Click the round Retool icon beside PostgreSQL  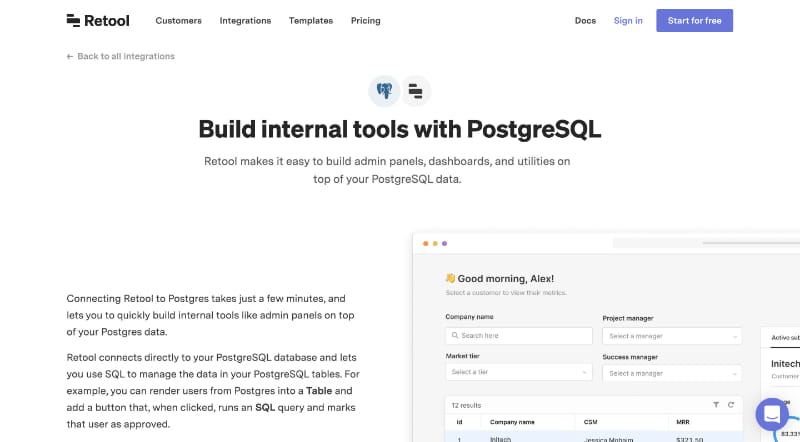416,91
